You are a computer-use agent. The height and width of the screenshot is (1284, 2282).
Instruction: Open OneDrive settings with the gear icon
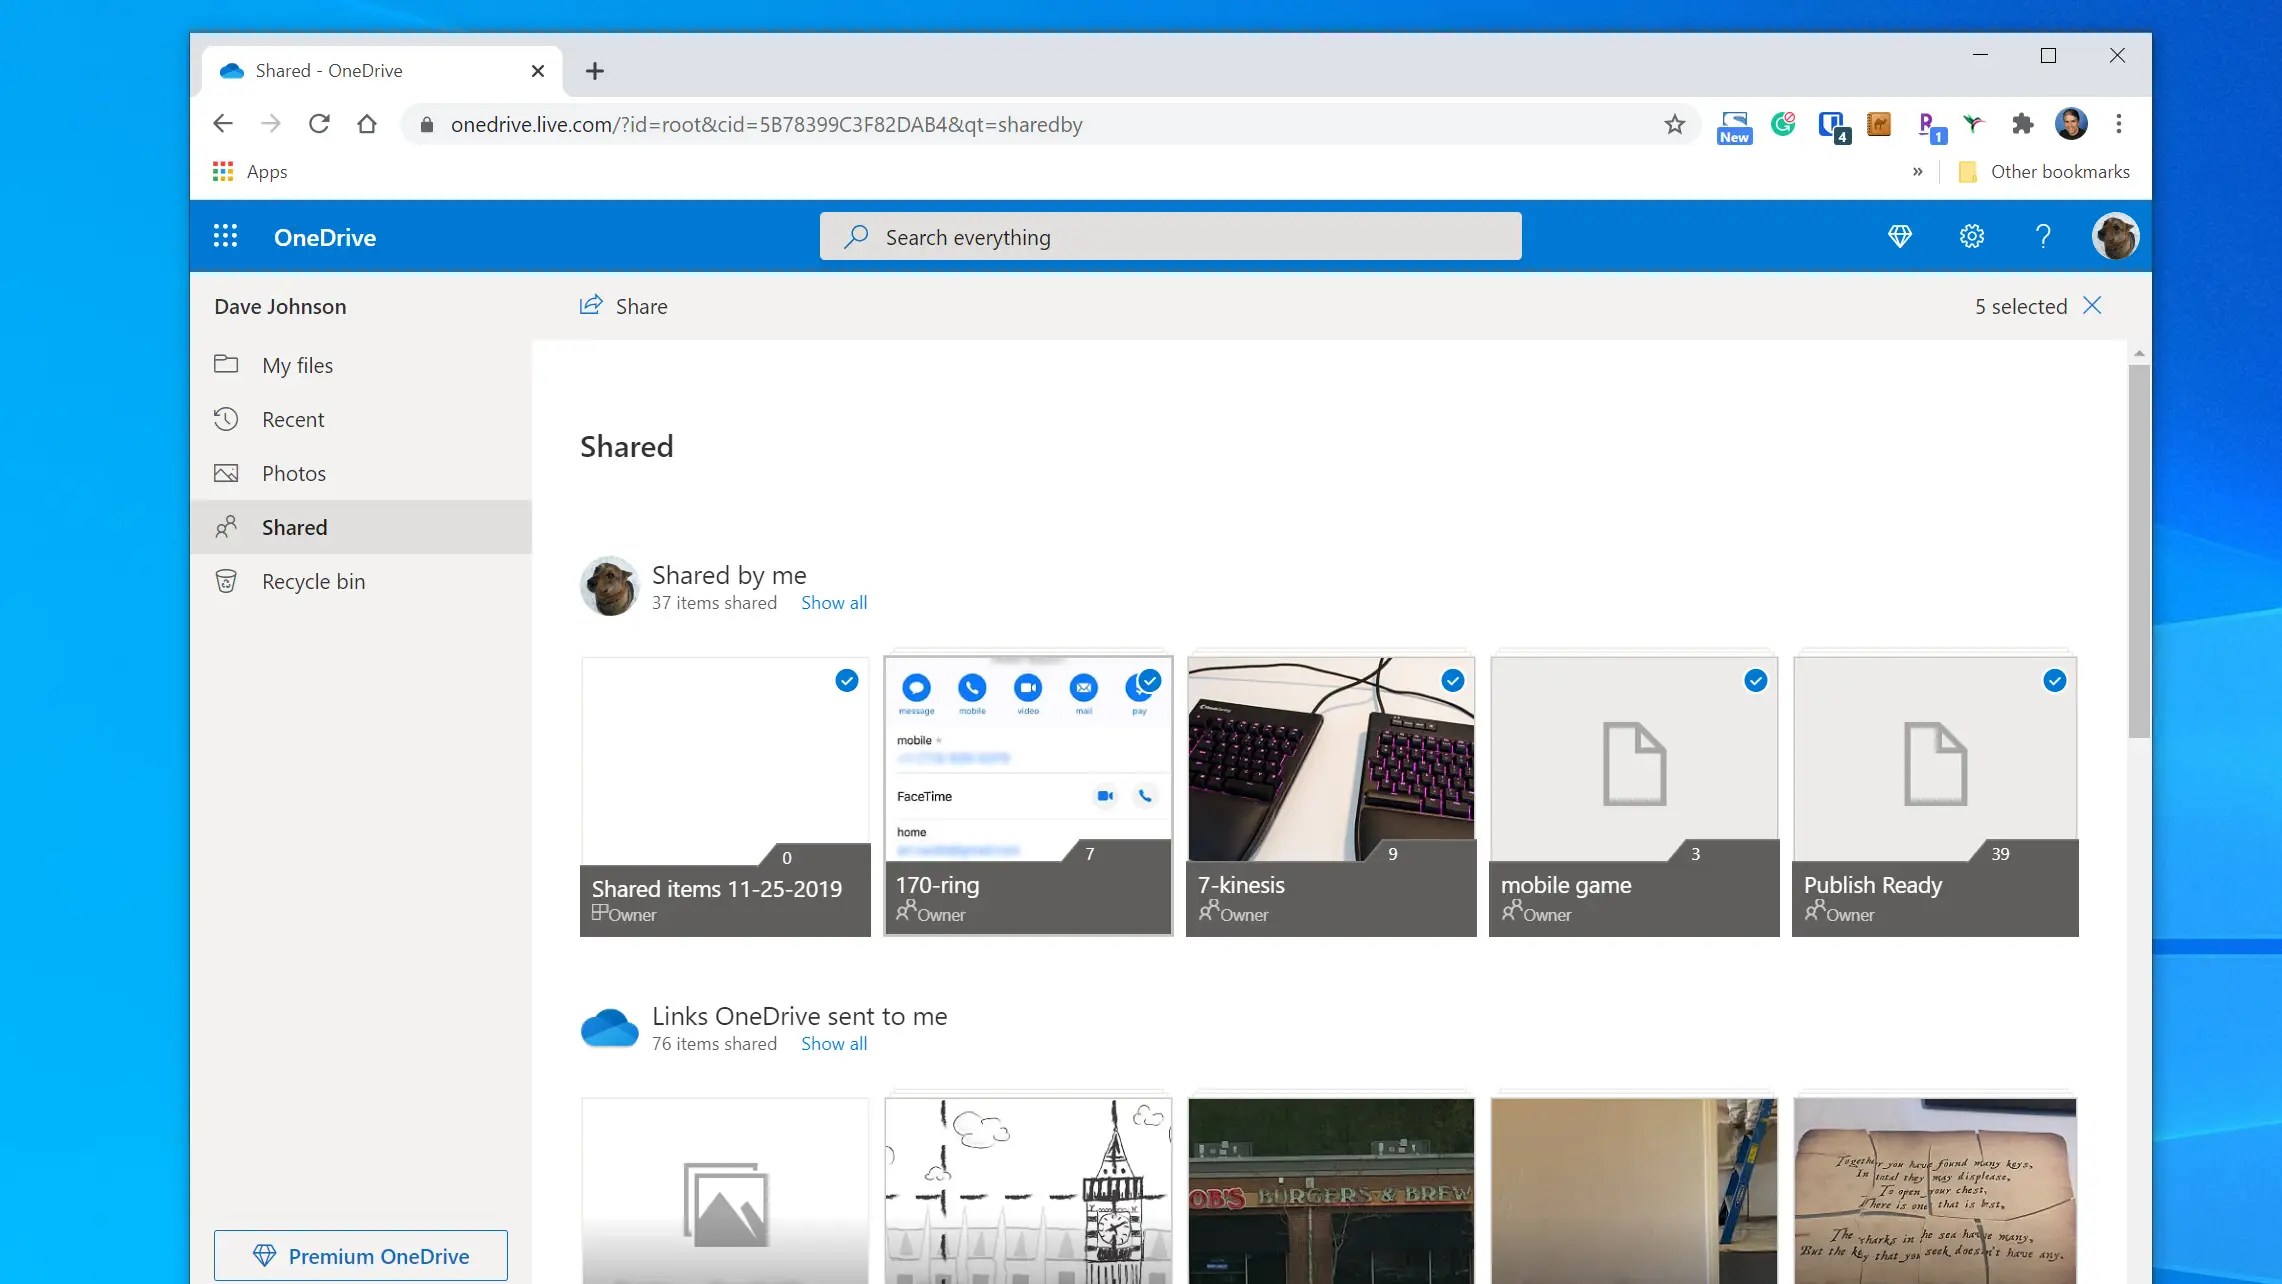pyautogui.click(x=1970, y=236)
